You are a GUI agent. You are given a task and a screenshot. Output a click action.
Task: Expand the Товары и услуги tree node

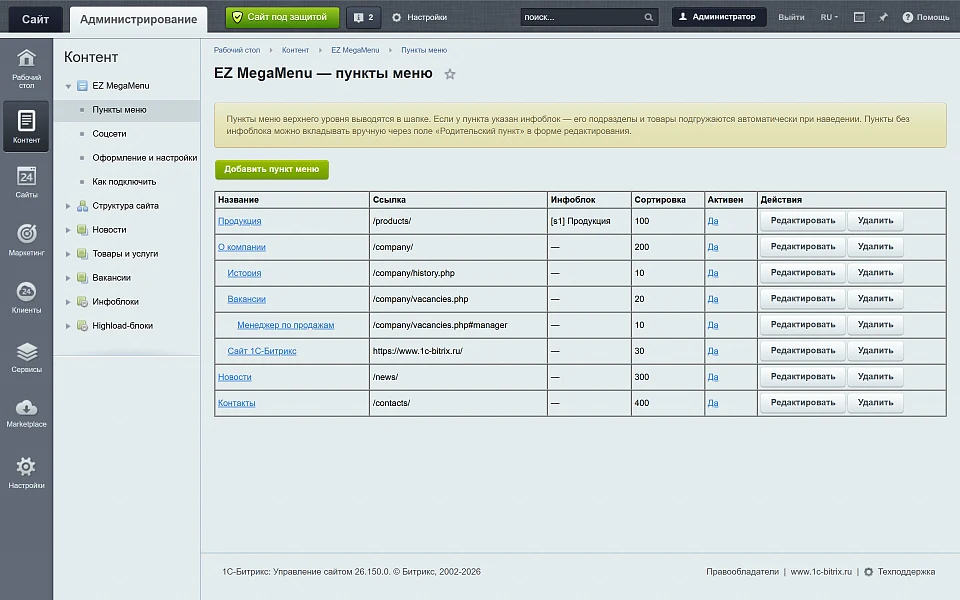(x=68, y=254)
